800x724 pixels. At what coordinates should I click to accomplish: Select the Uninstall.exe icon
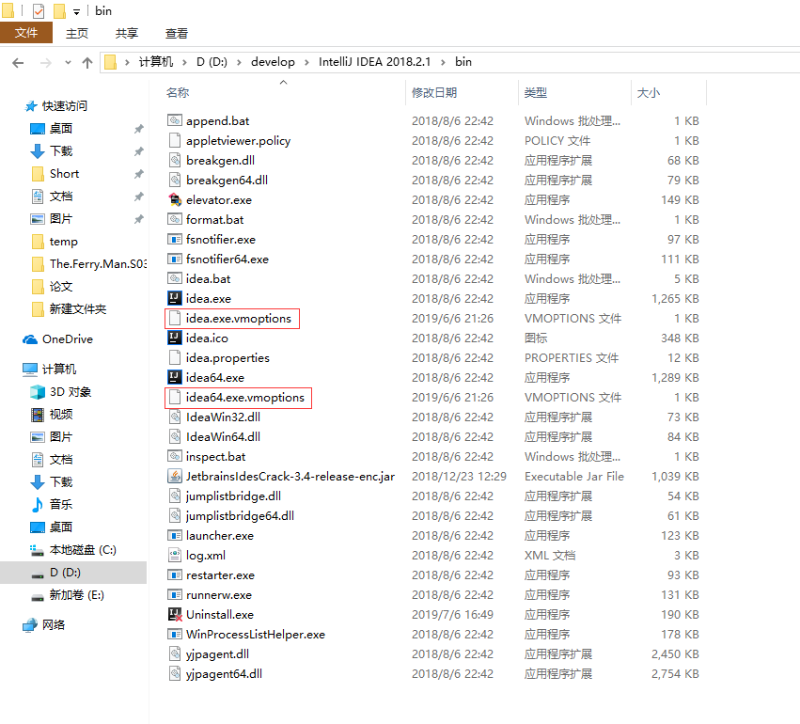174,614
